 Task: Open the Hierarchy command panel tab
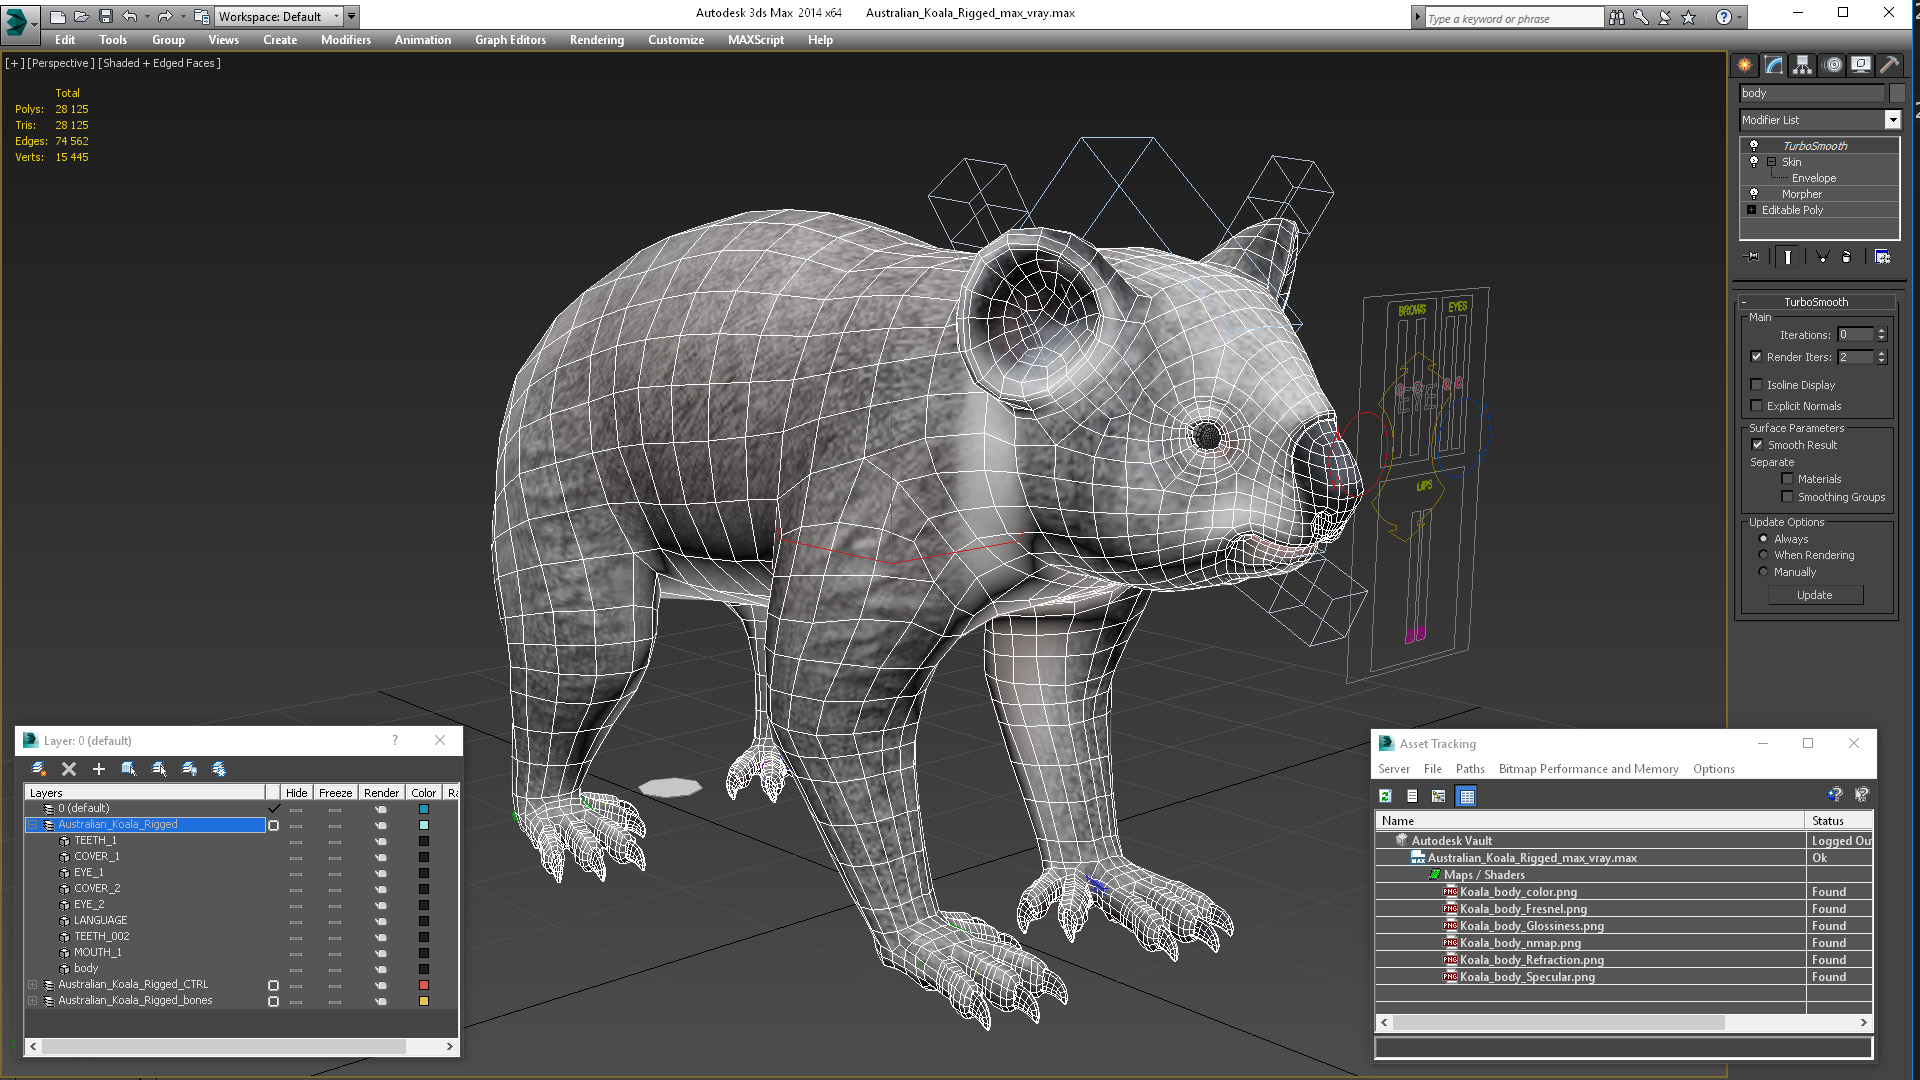click(1802, 65)
